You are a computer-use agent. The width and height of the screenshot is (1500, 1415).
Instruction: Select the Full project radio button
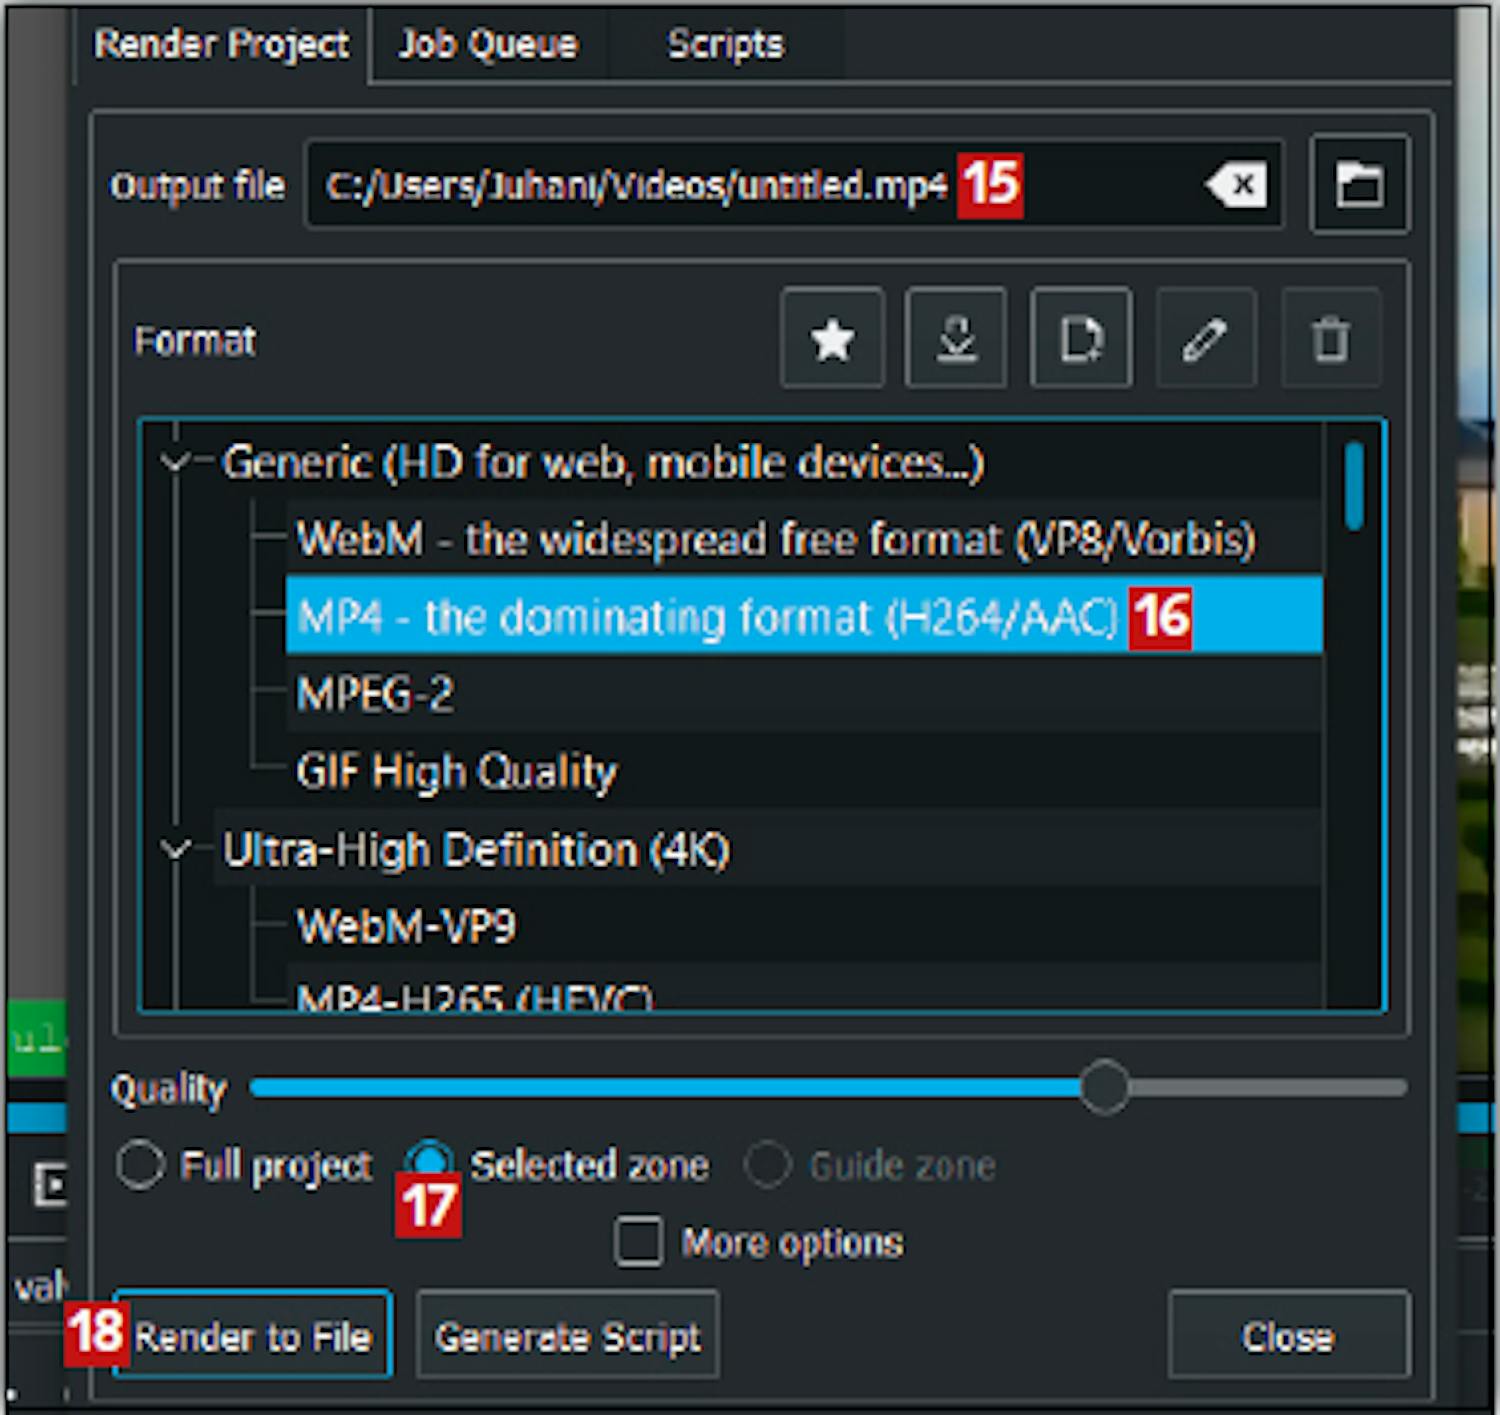click(140, 1165)
